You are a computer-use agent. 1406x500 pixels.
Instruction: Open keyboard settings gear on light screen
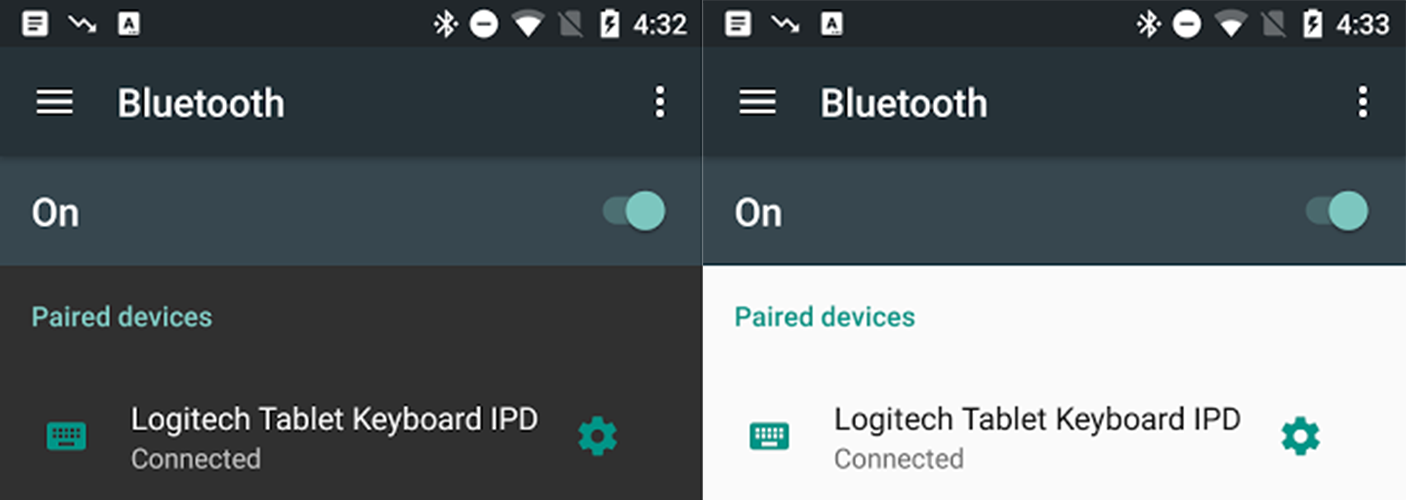pos(1300,437)
